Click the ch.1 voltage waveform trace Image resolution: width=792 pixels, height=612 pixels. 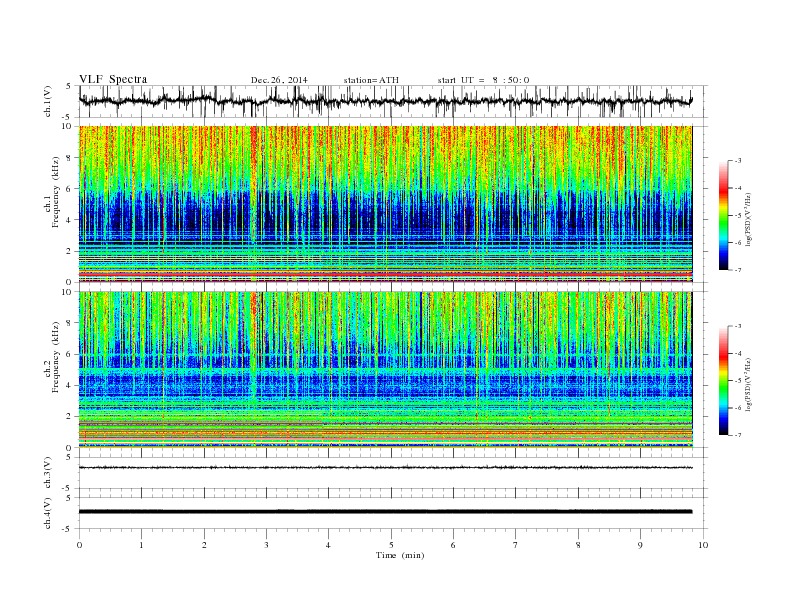tap(385, 101)
